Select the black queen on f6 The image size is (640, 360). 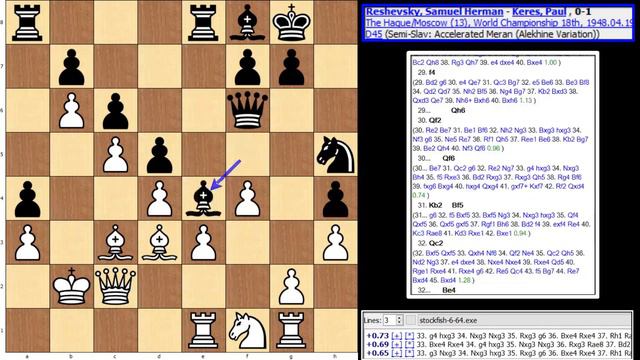(247, 110)
